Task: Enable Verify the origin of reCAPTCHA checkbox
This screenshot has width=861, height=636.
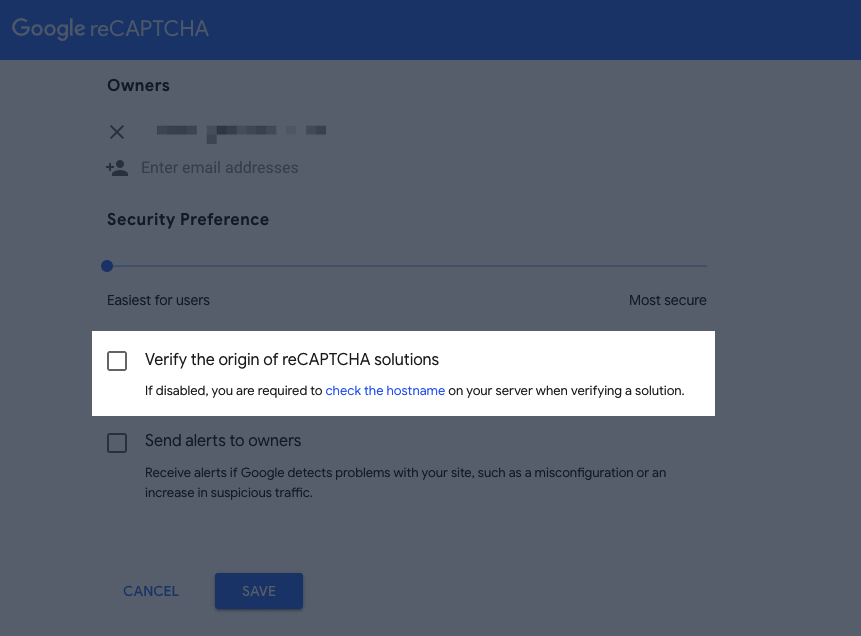Action: coord(117,361)
